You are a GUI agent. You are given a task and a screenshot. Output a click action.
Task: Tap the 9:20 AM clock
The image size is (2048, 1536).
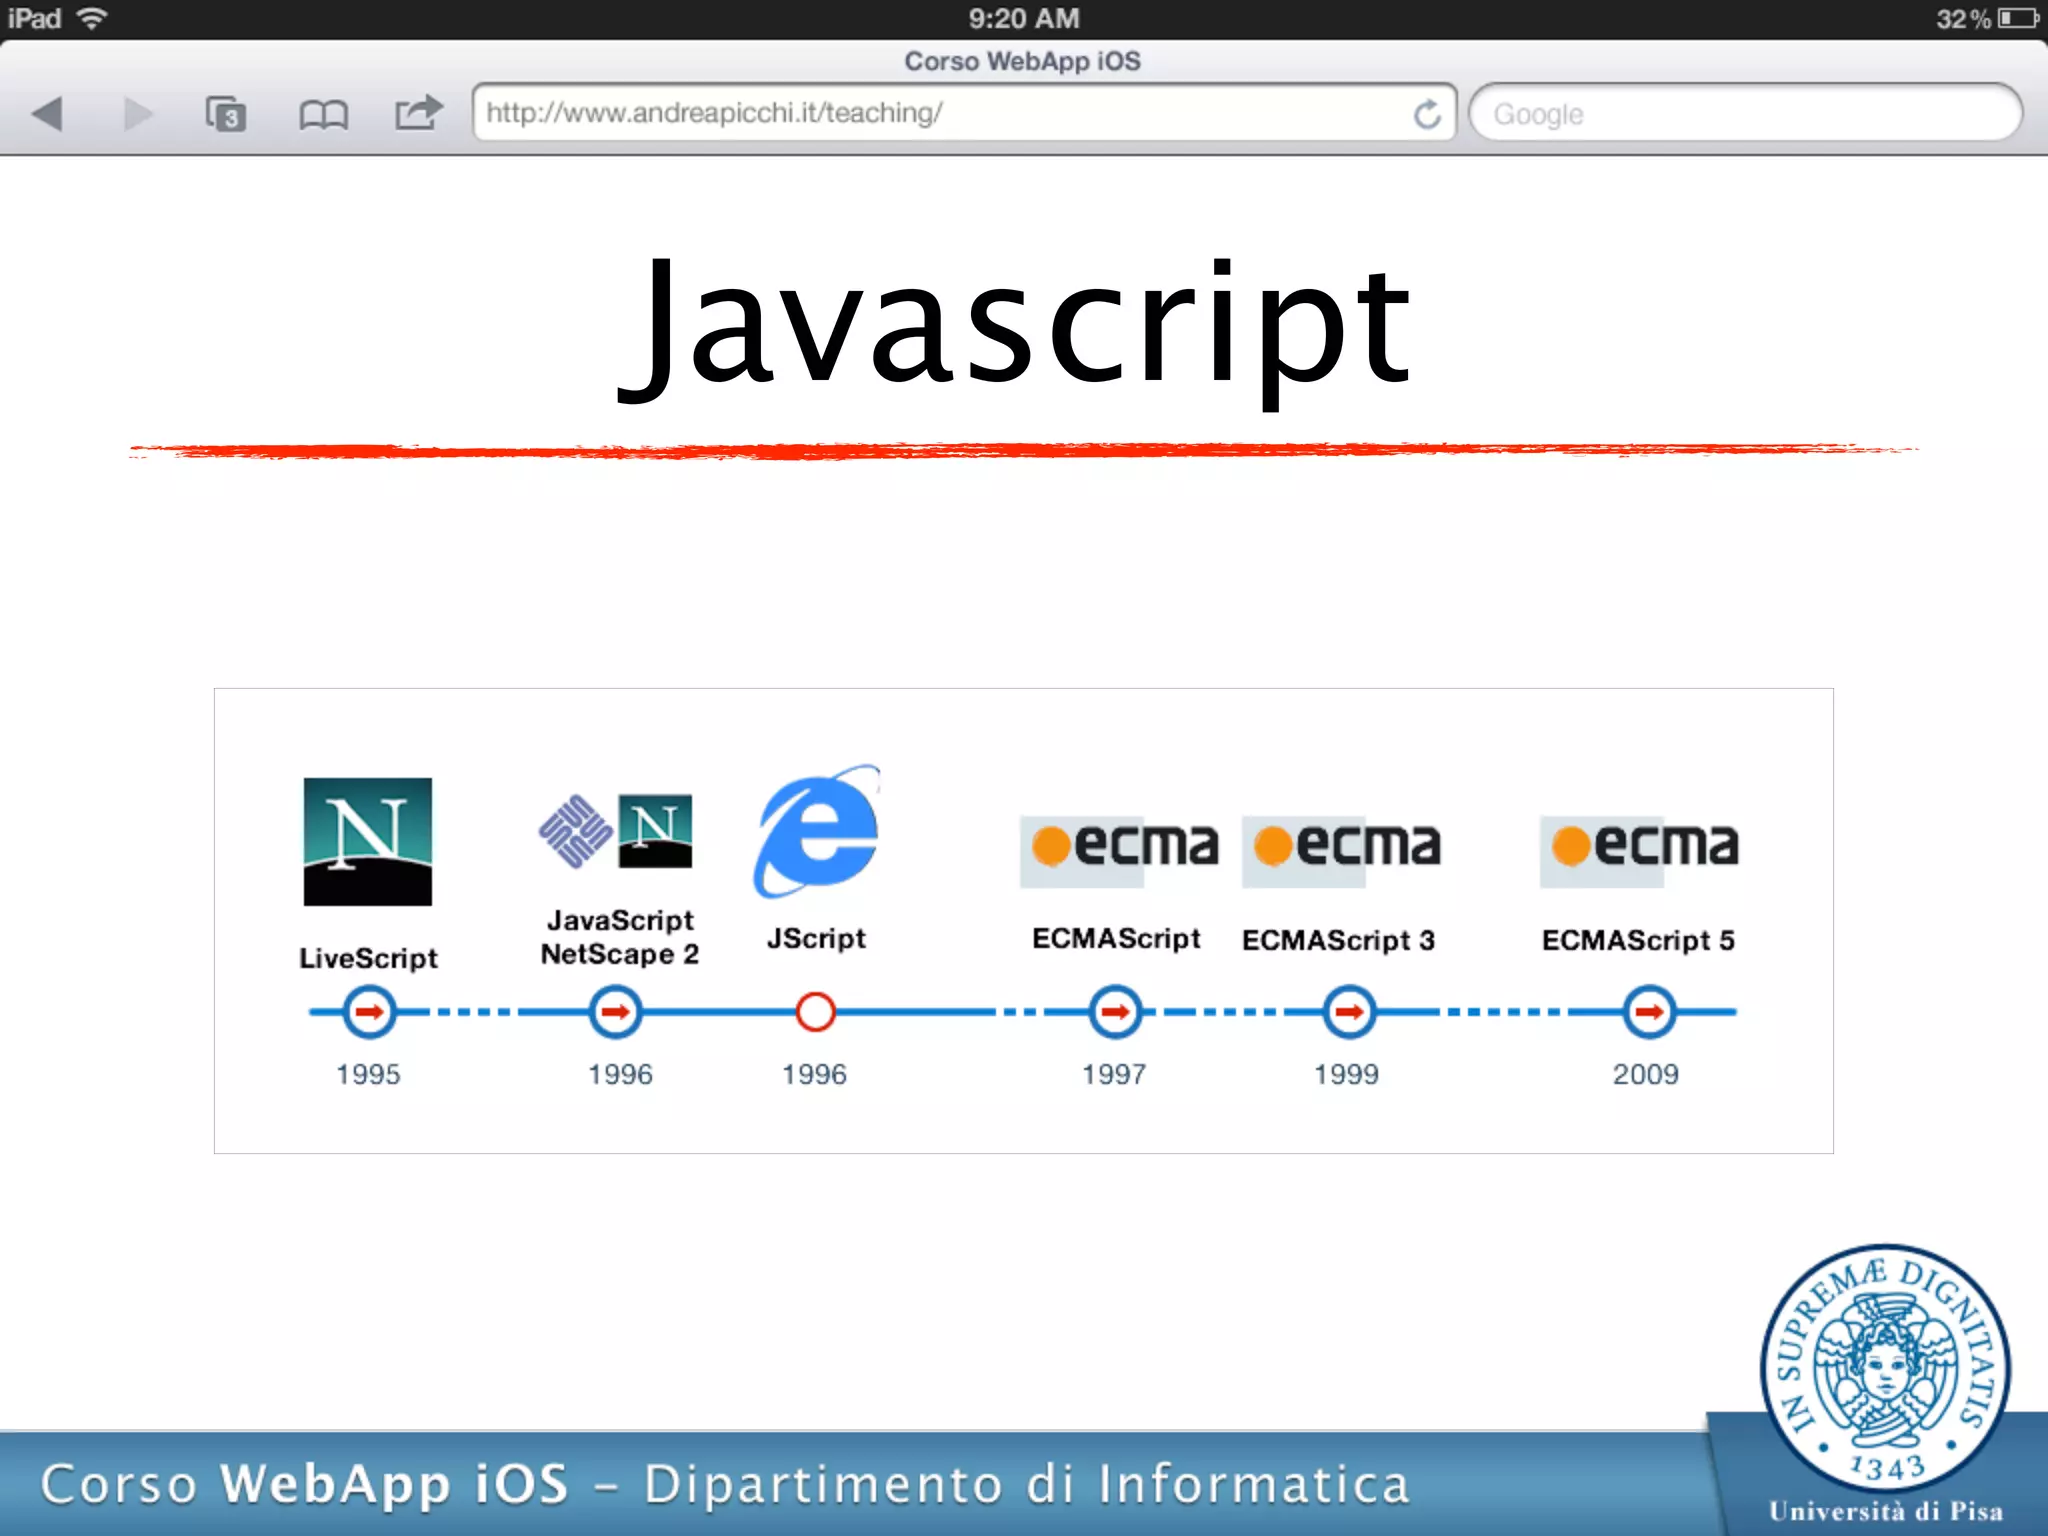click(1024, 18)
